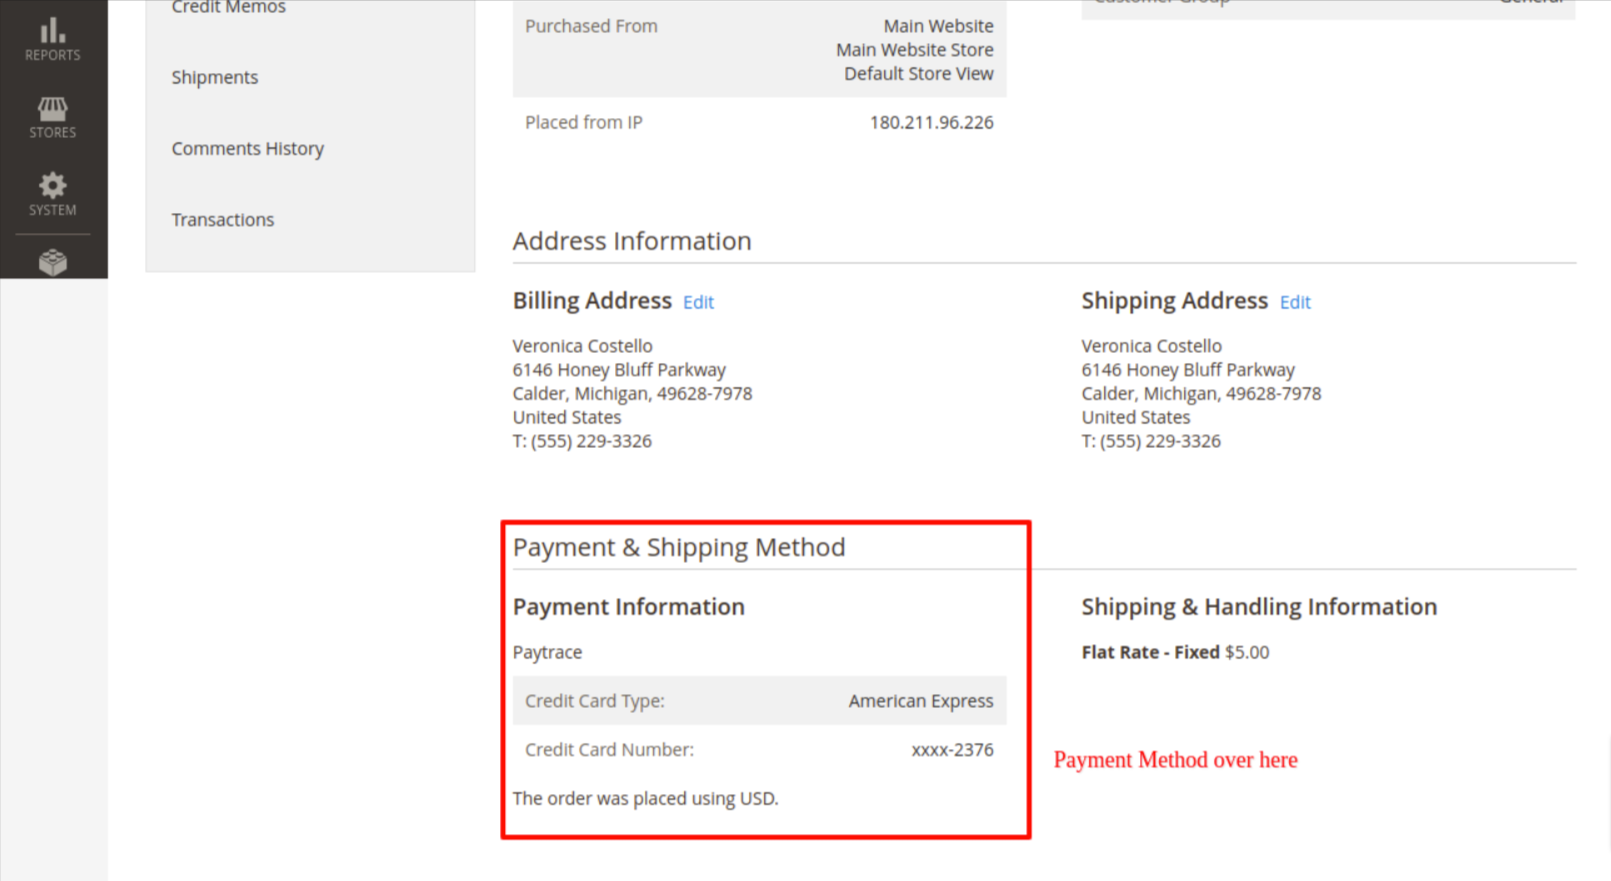Click the extensions cube icon in sidebar
This screenshot has height=881, width=1611.
(x=53, y=262)
